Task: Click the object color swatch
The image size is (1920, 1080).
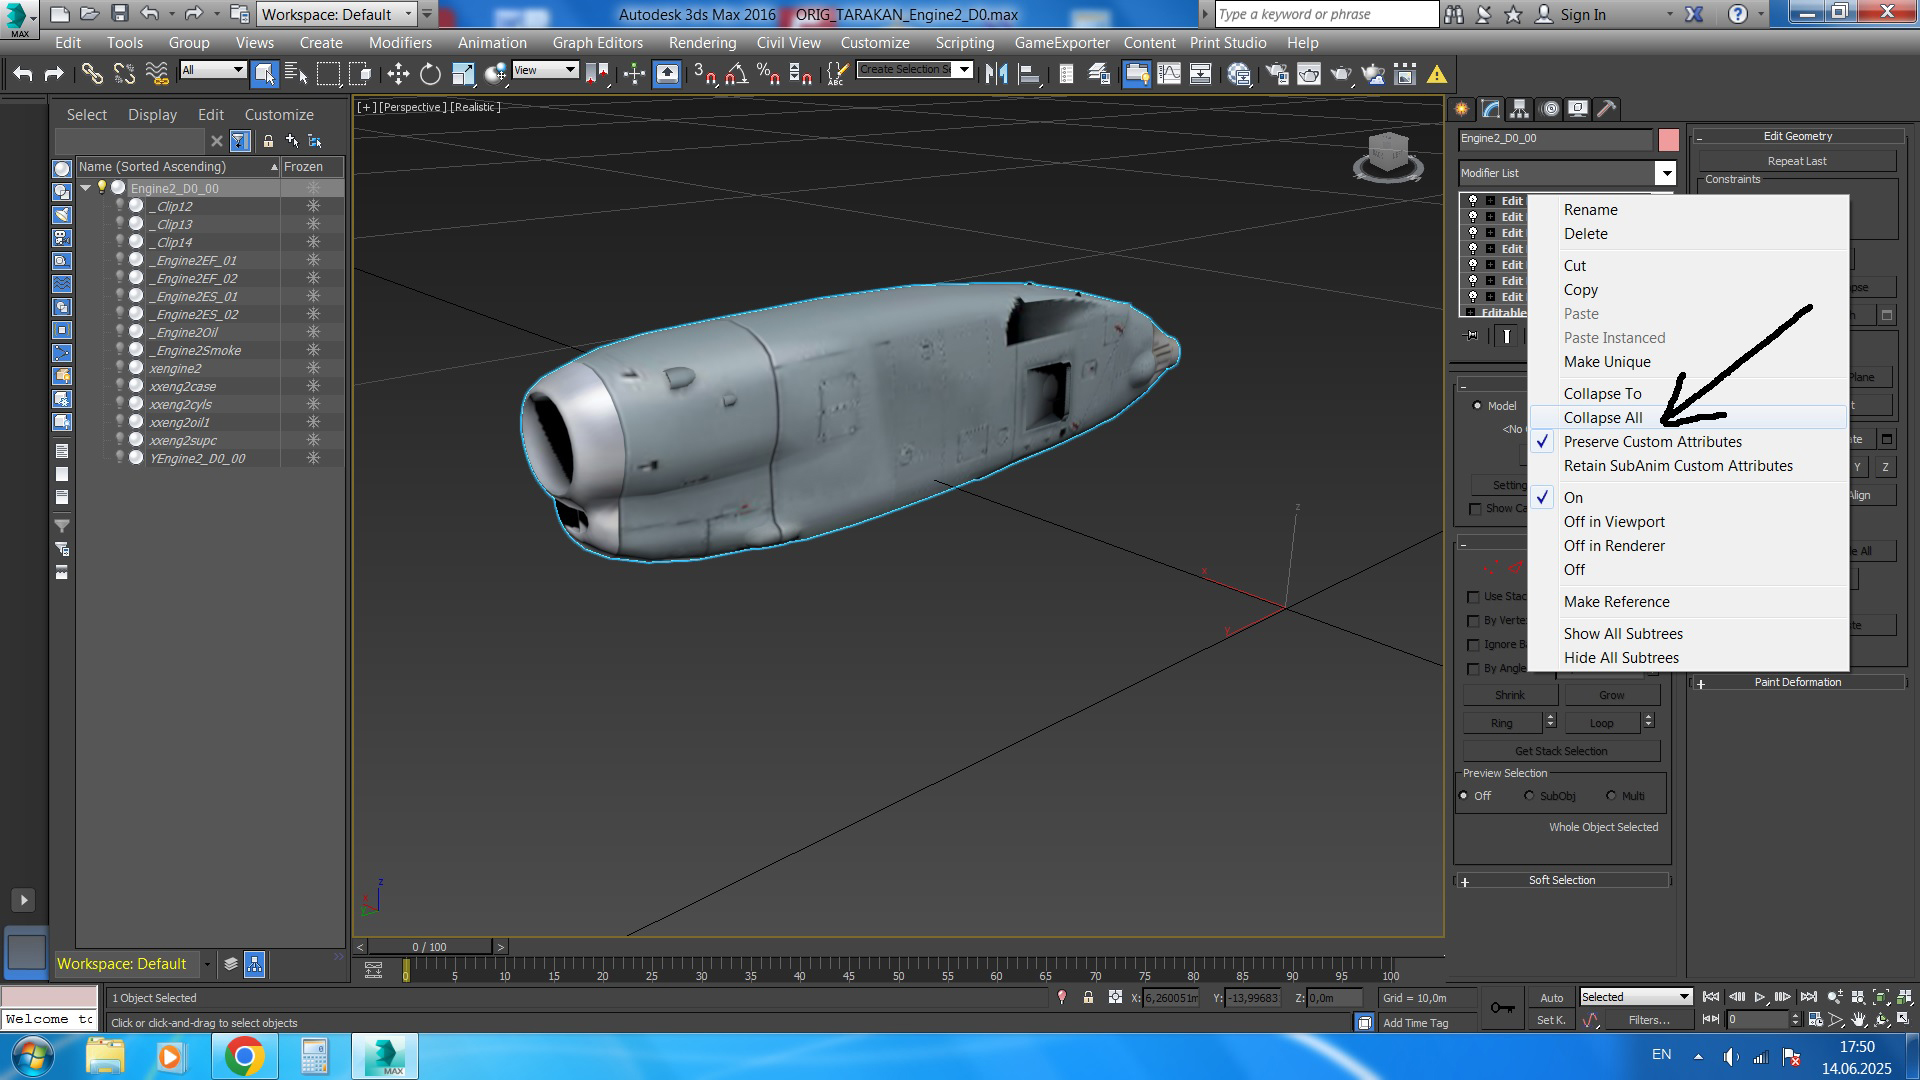Action: [x=1668, y=139]
